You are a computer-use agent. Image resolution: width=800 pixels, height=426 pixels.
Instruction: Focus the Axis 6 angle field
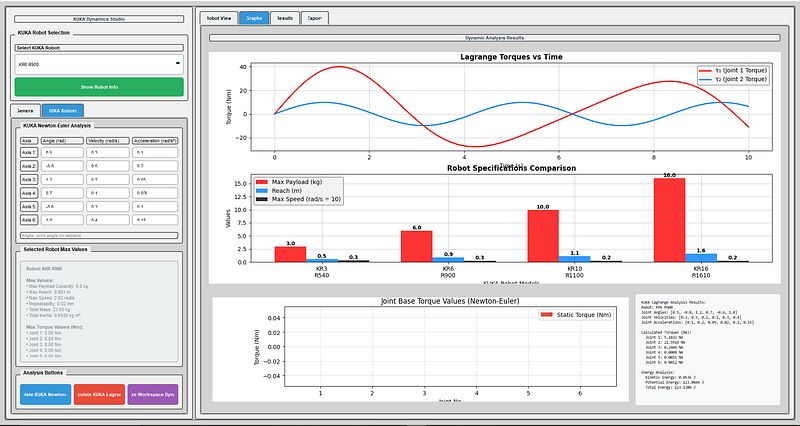point(61,219)
